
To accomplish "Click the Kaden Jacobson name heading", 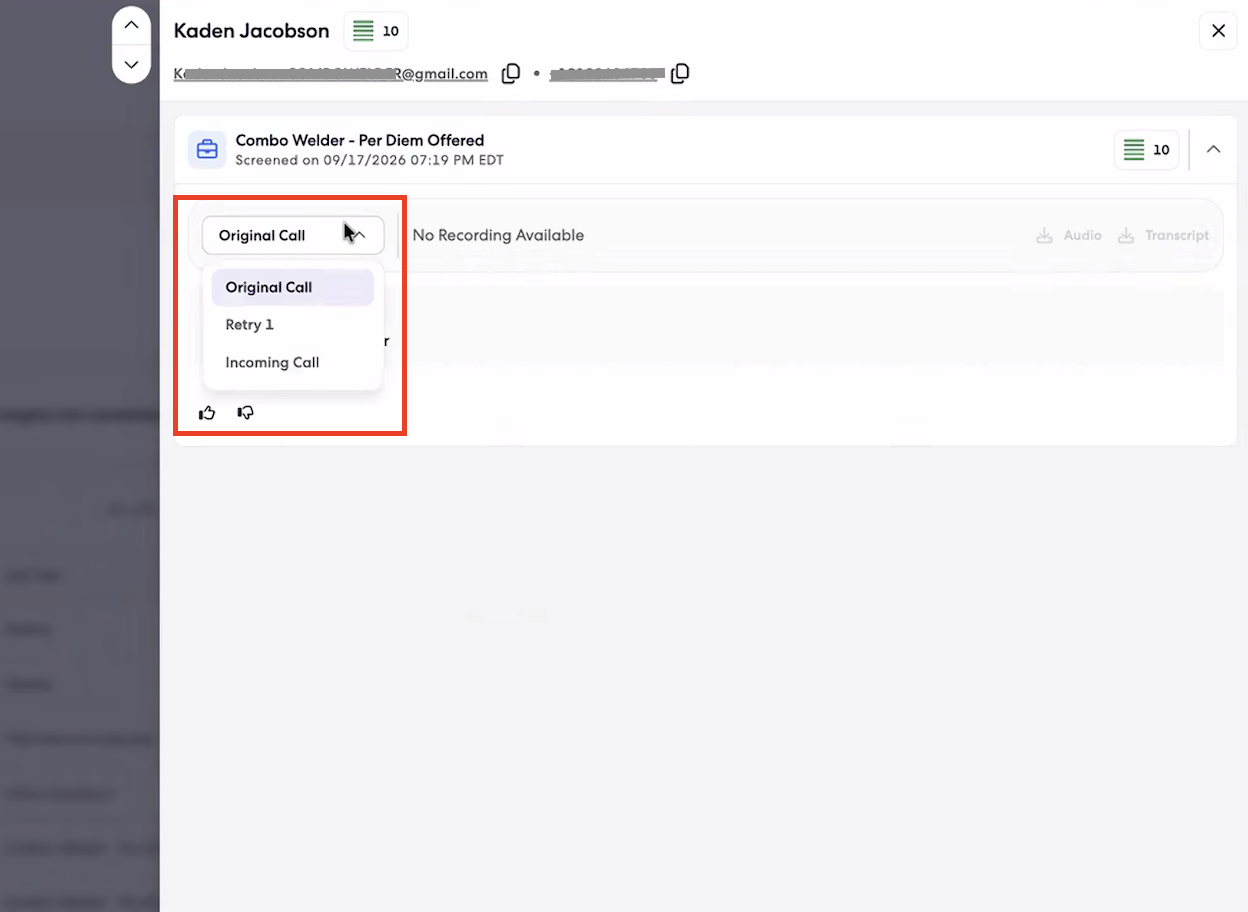I will [x=251, y=31].
